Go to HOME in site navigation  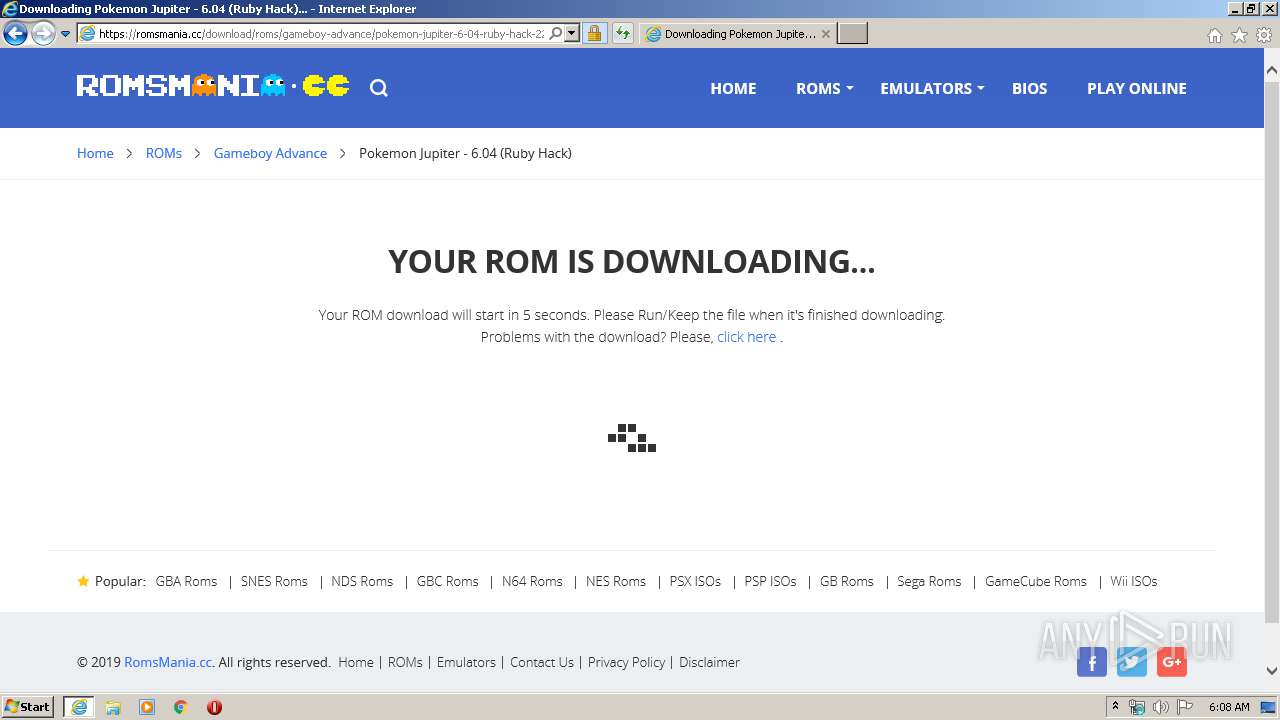[x=733, y=88]
